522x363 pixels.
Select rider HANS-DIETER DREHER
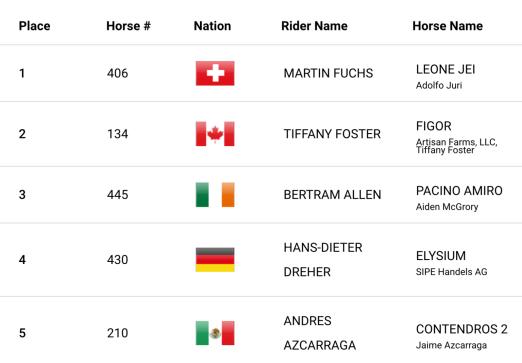323,260
